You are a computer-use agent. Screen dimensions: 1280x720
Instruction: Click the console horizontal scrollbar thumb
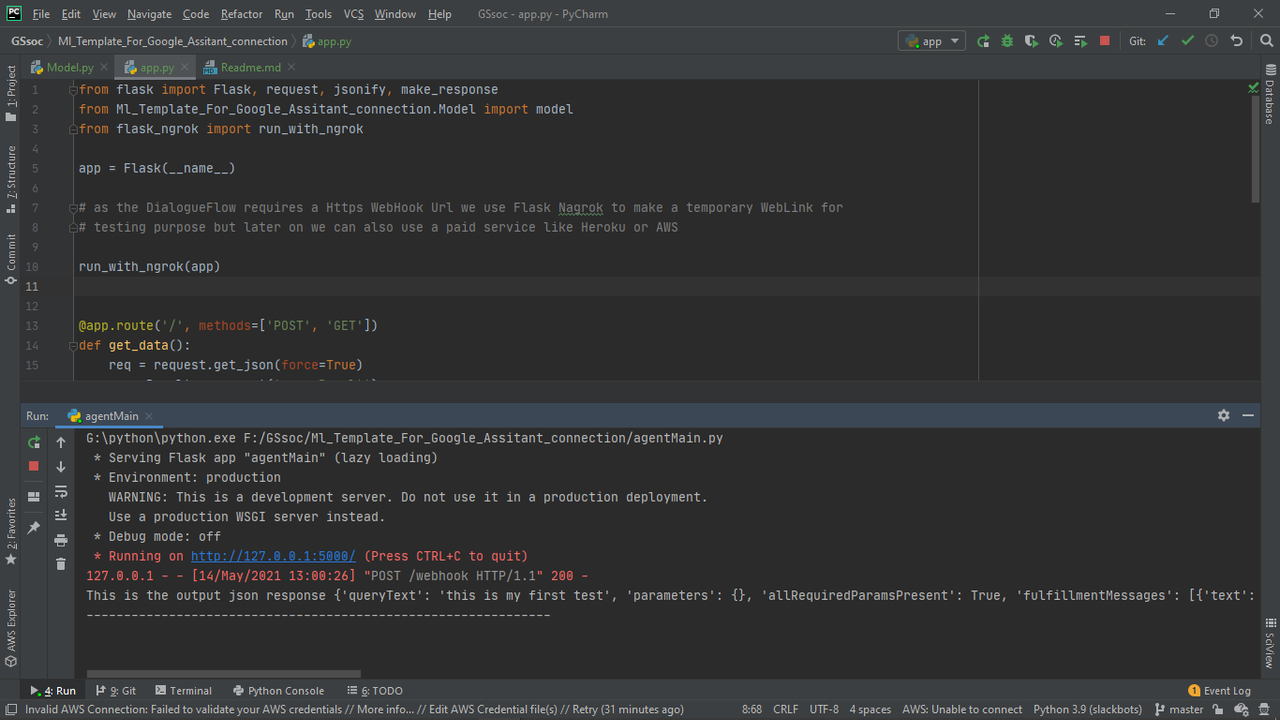click(x=223, y=674)
